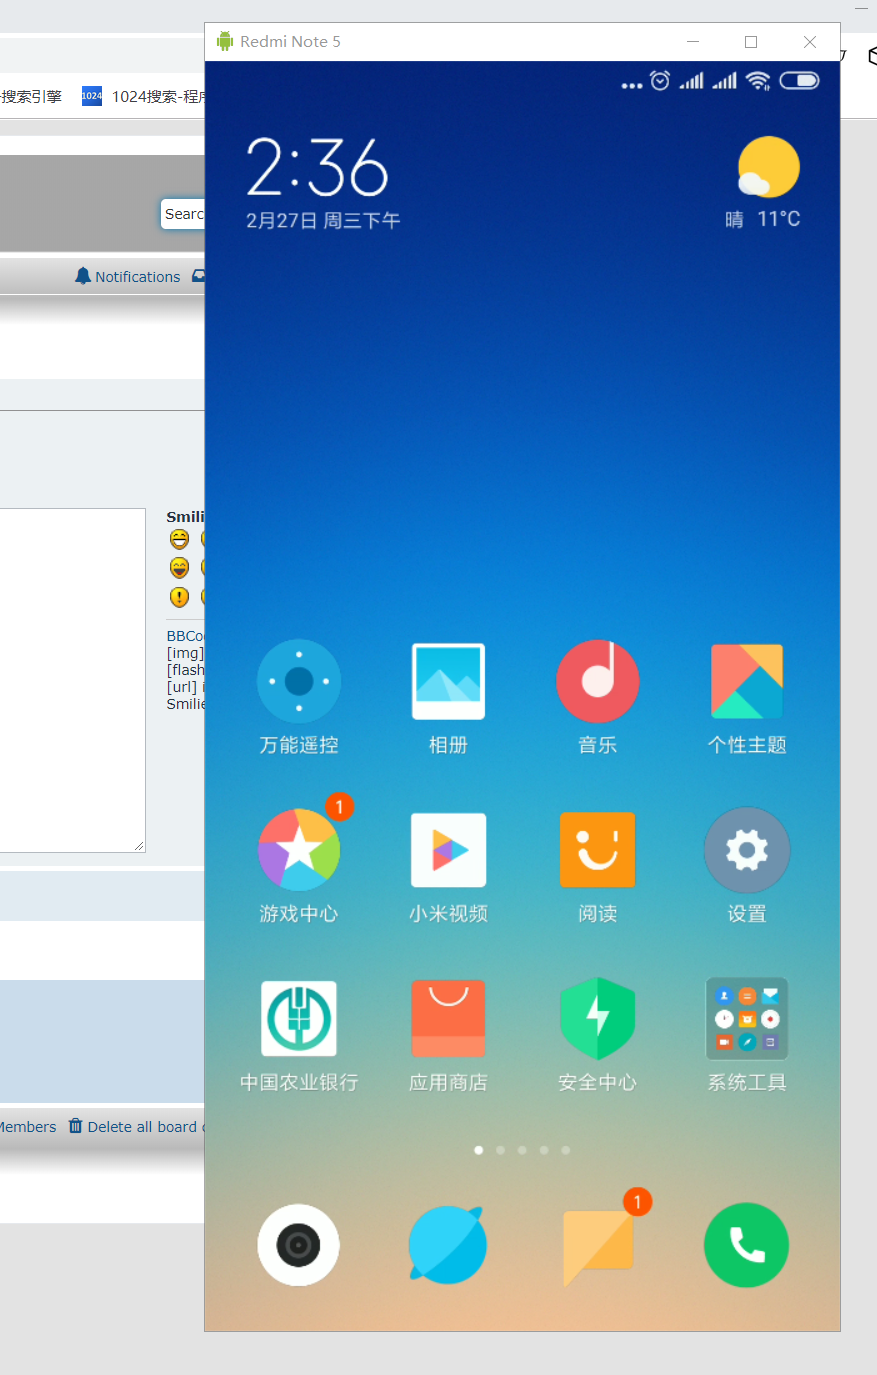
Task: Open the messages app with notification badge
Action: (598, 1245)
